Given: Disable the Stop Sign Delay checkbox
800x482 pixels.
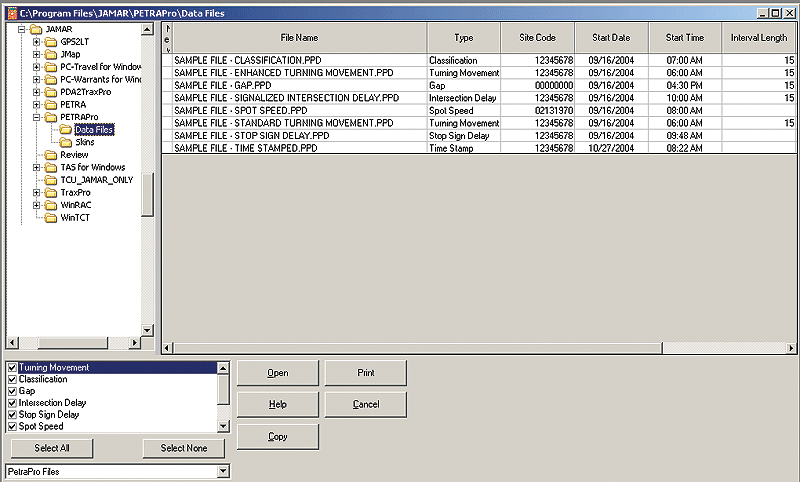Looking at the screenshot, I should (x=12, y=415).
